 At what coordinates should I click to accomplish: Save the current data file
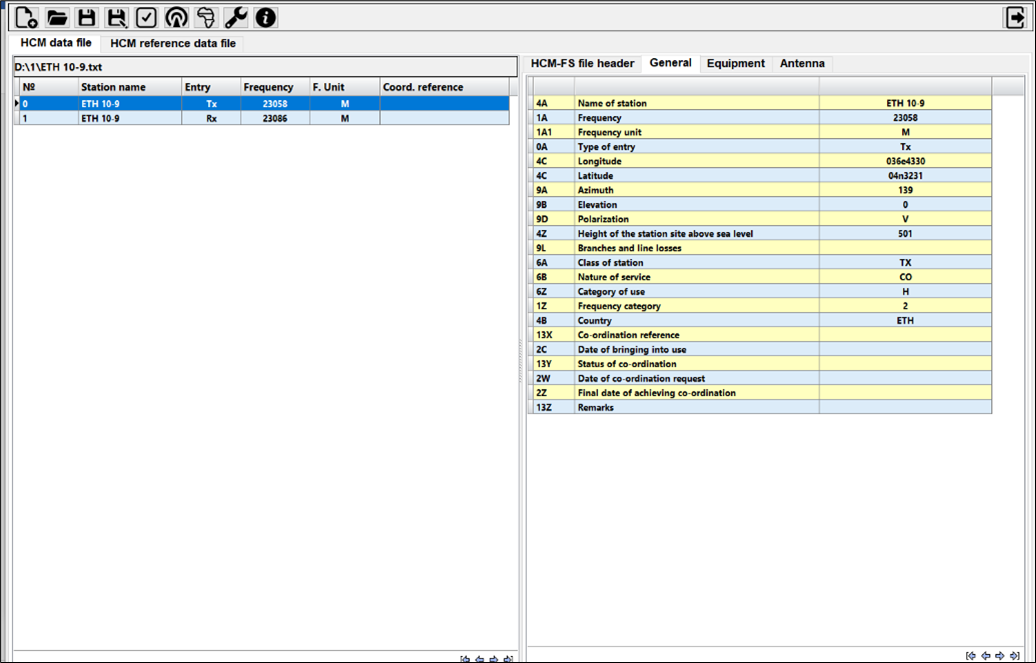[x=87, y=17]
